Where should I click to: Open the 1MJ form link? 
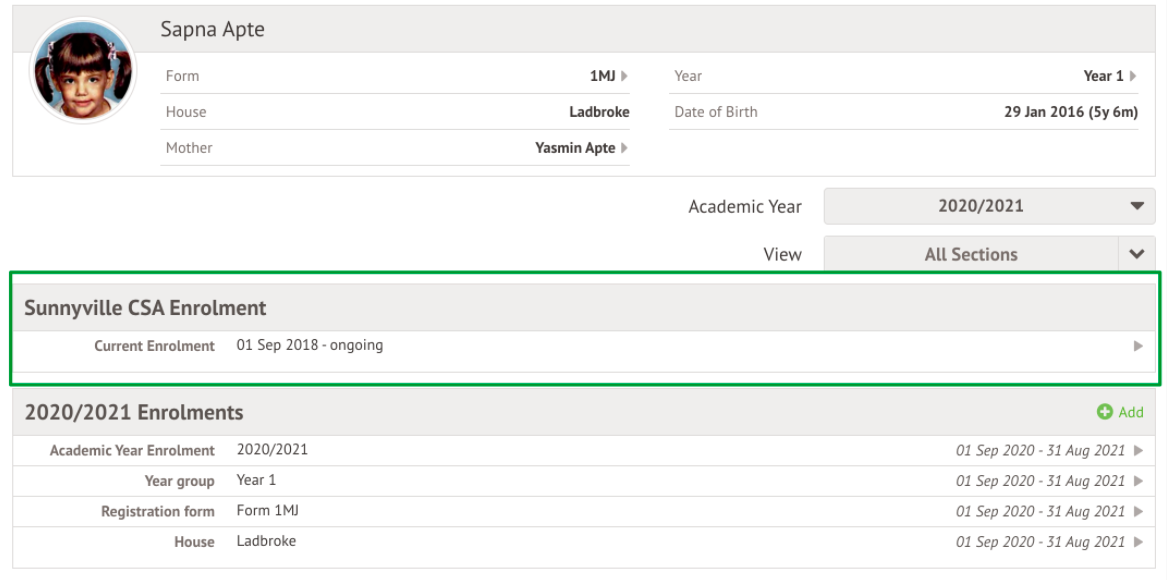[602, 76]
